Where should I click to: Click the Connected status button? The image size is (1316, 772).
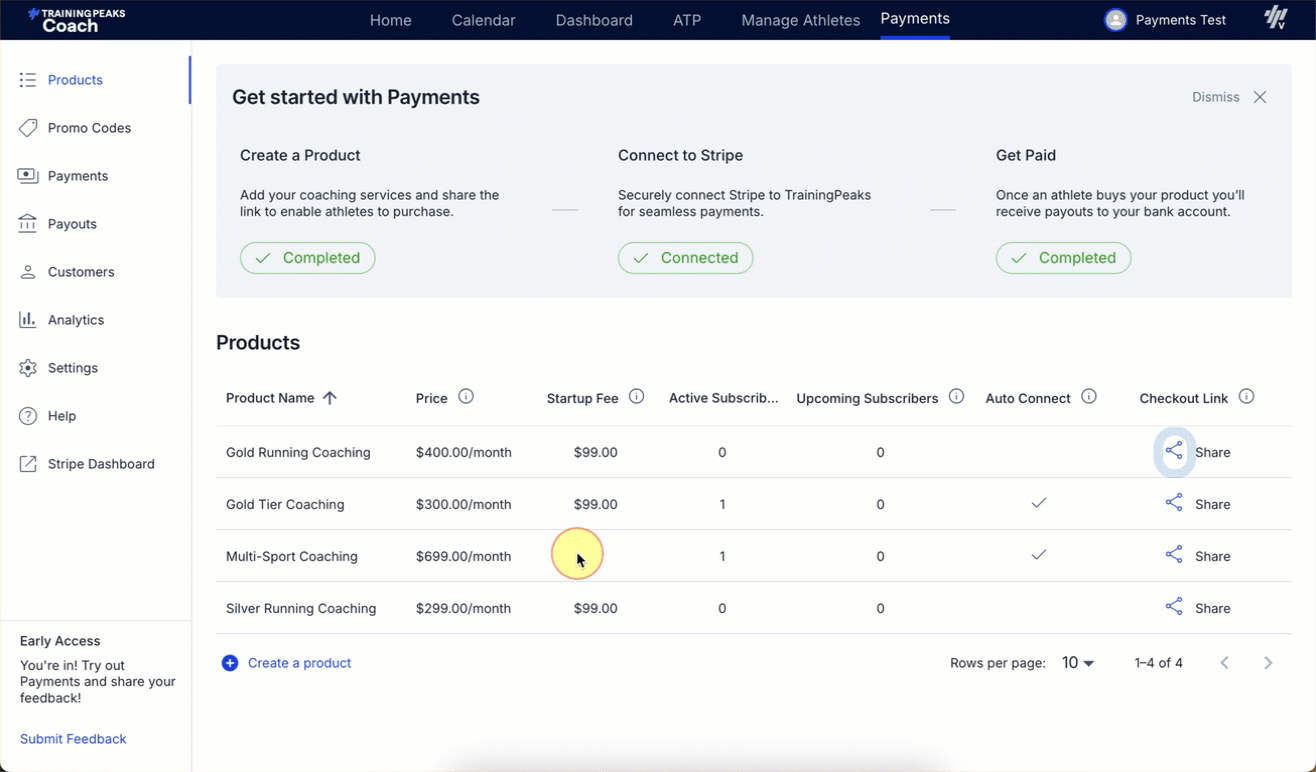point(686,258)
